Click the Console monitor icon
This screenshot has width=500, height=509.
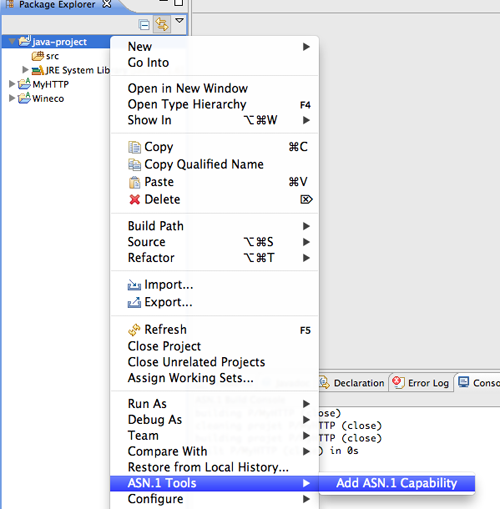click(x=463, y=382)
